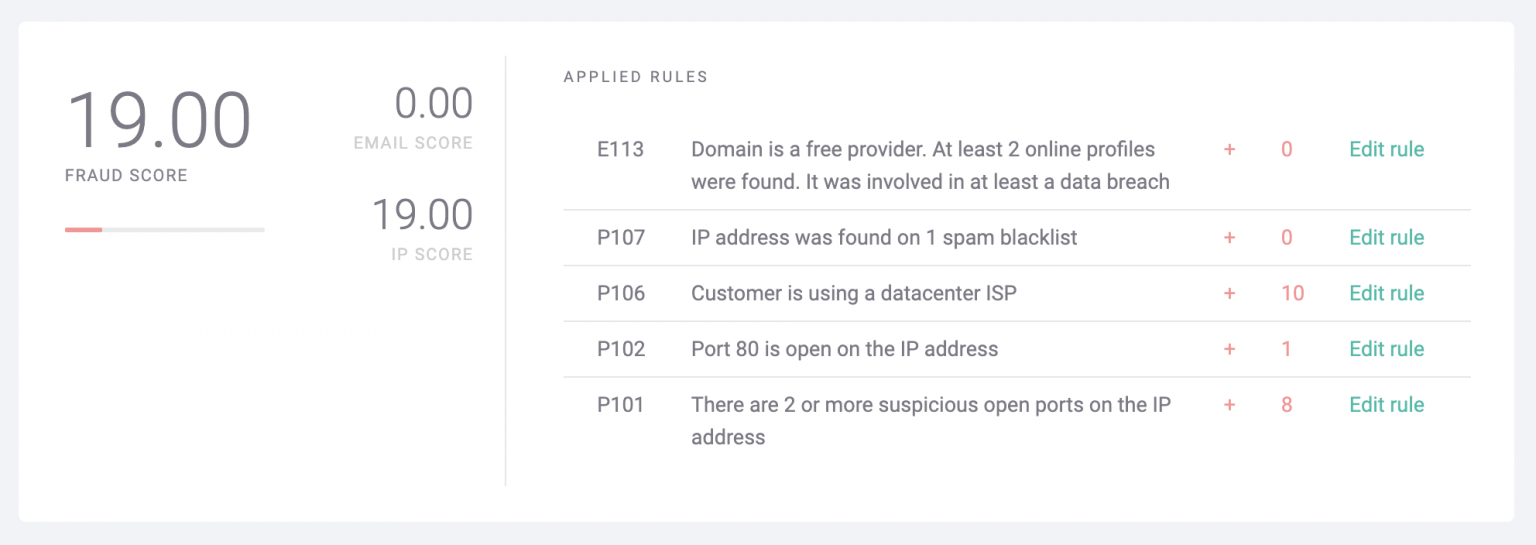
Task: Select rule code P106
Action: point(621,294)
